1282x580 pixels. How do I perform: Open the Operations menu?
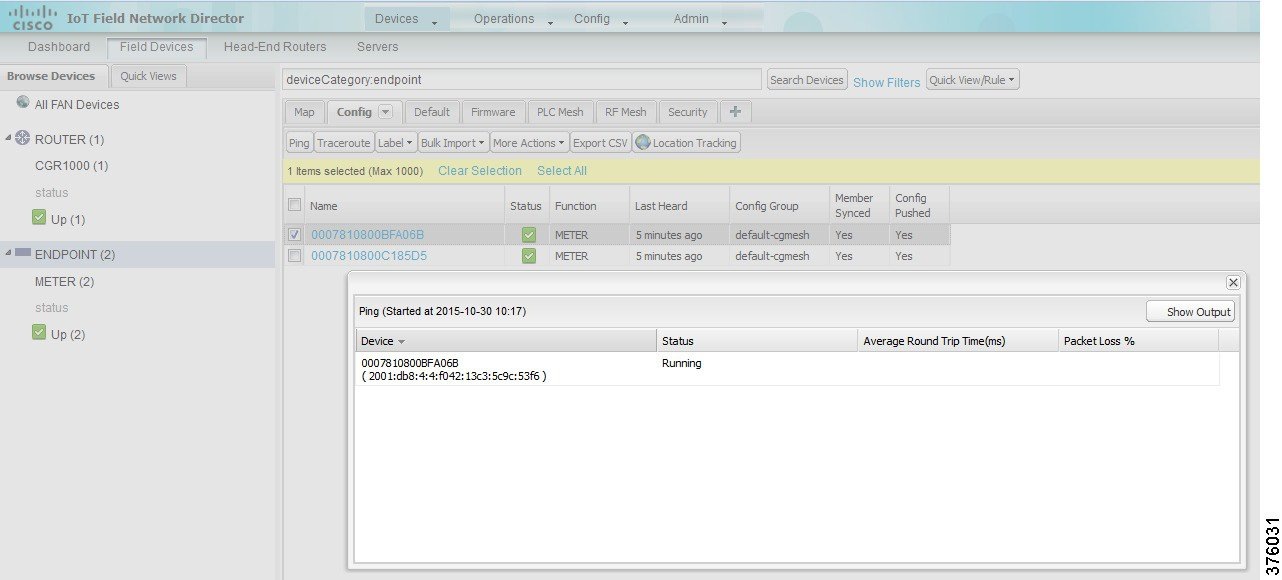[x=504, y=18]
